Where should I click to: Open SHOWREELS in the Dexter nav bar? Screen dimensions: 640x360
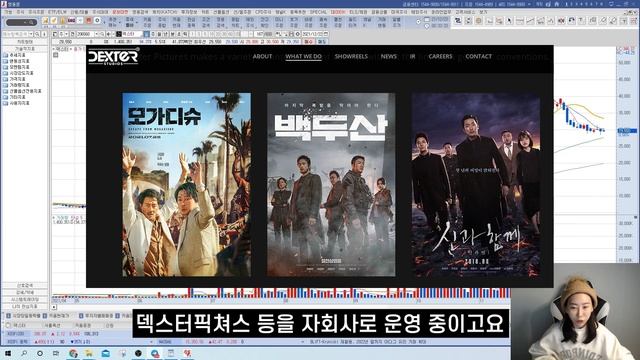coord(351,56)
